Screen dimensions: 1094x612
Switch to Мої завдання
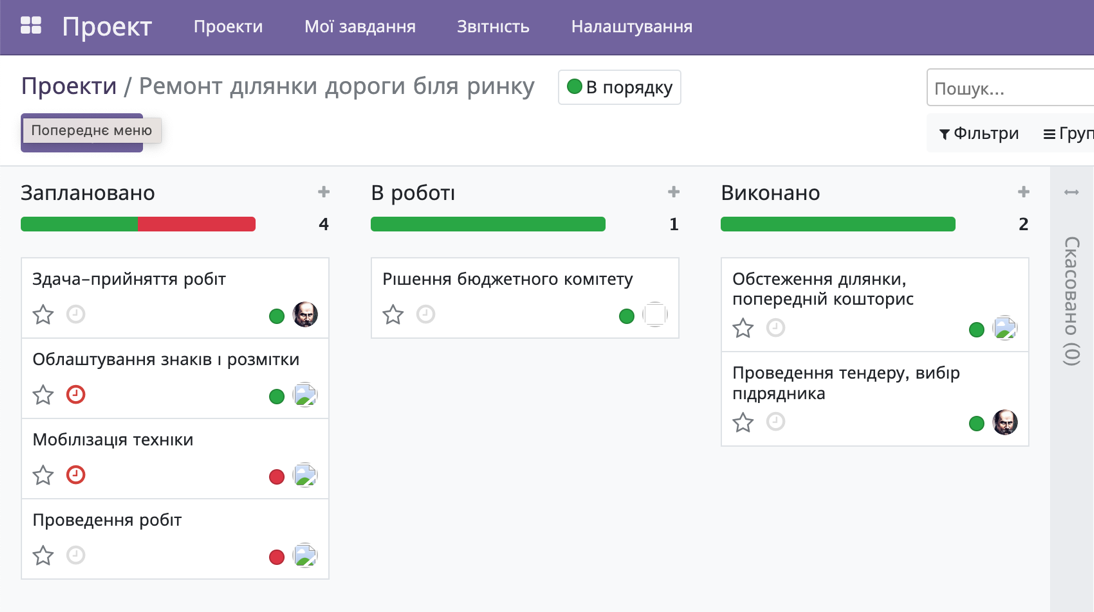point(359,27)
